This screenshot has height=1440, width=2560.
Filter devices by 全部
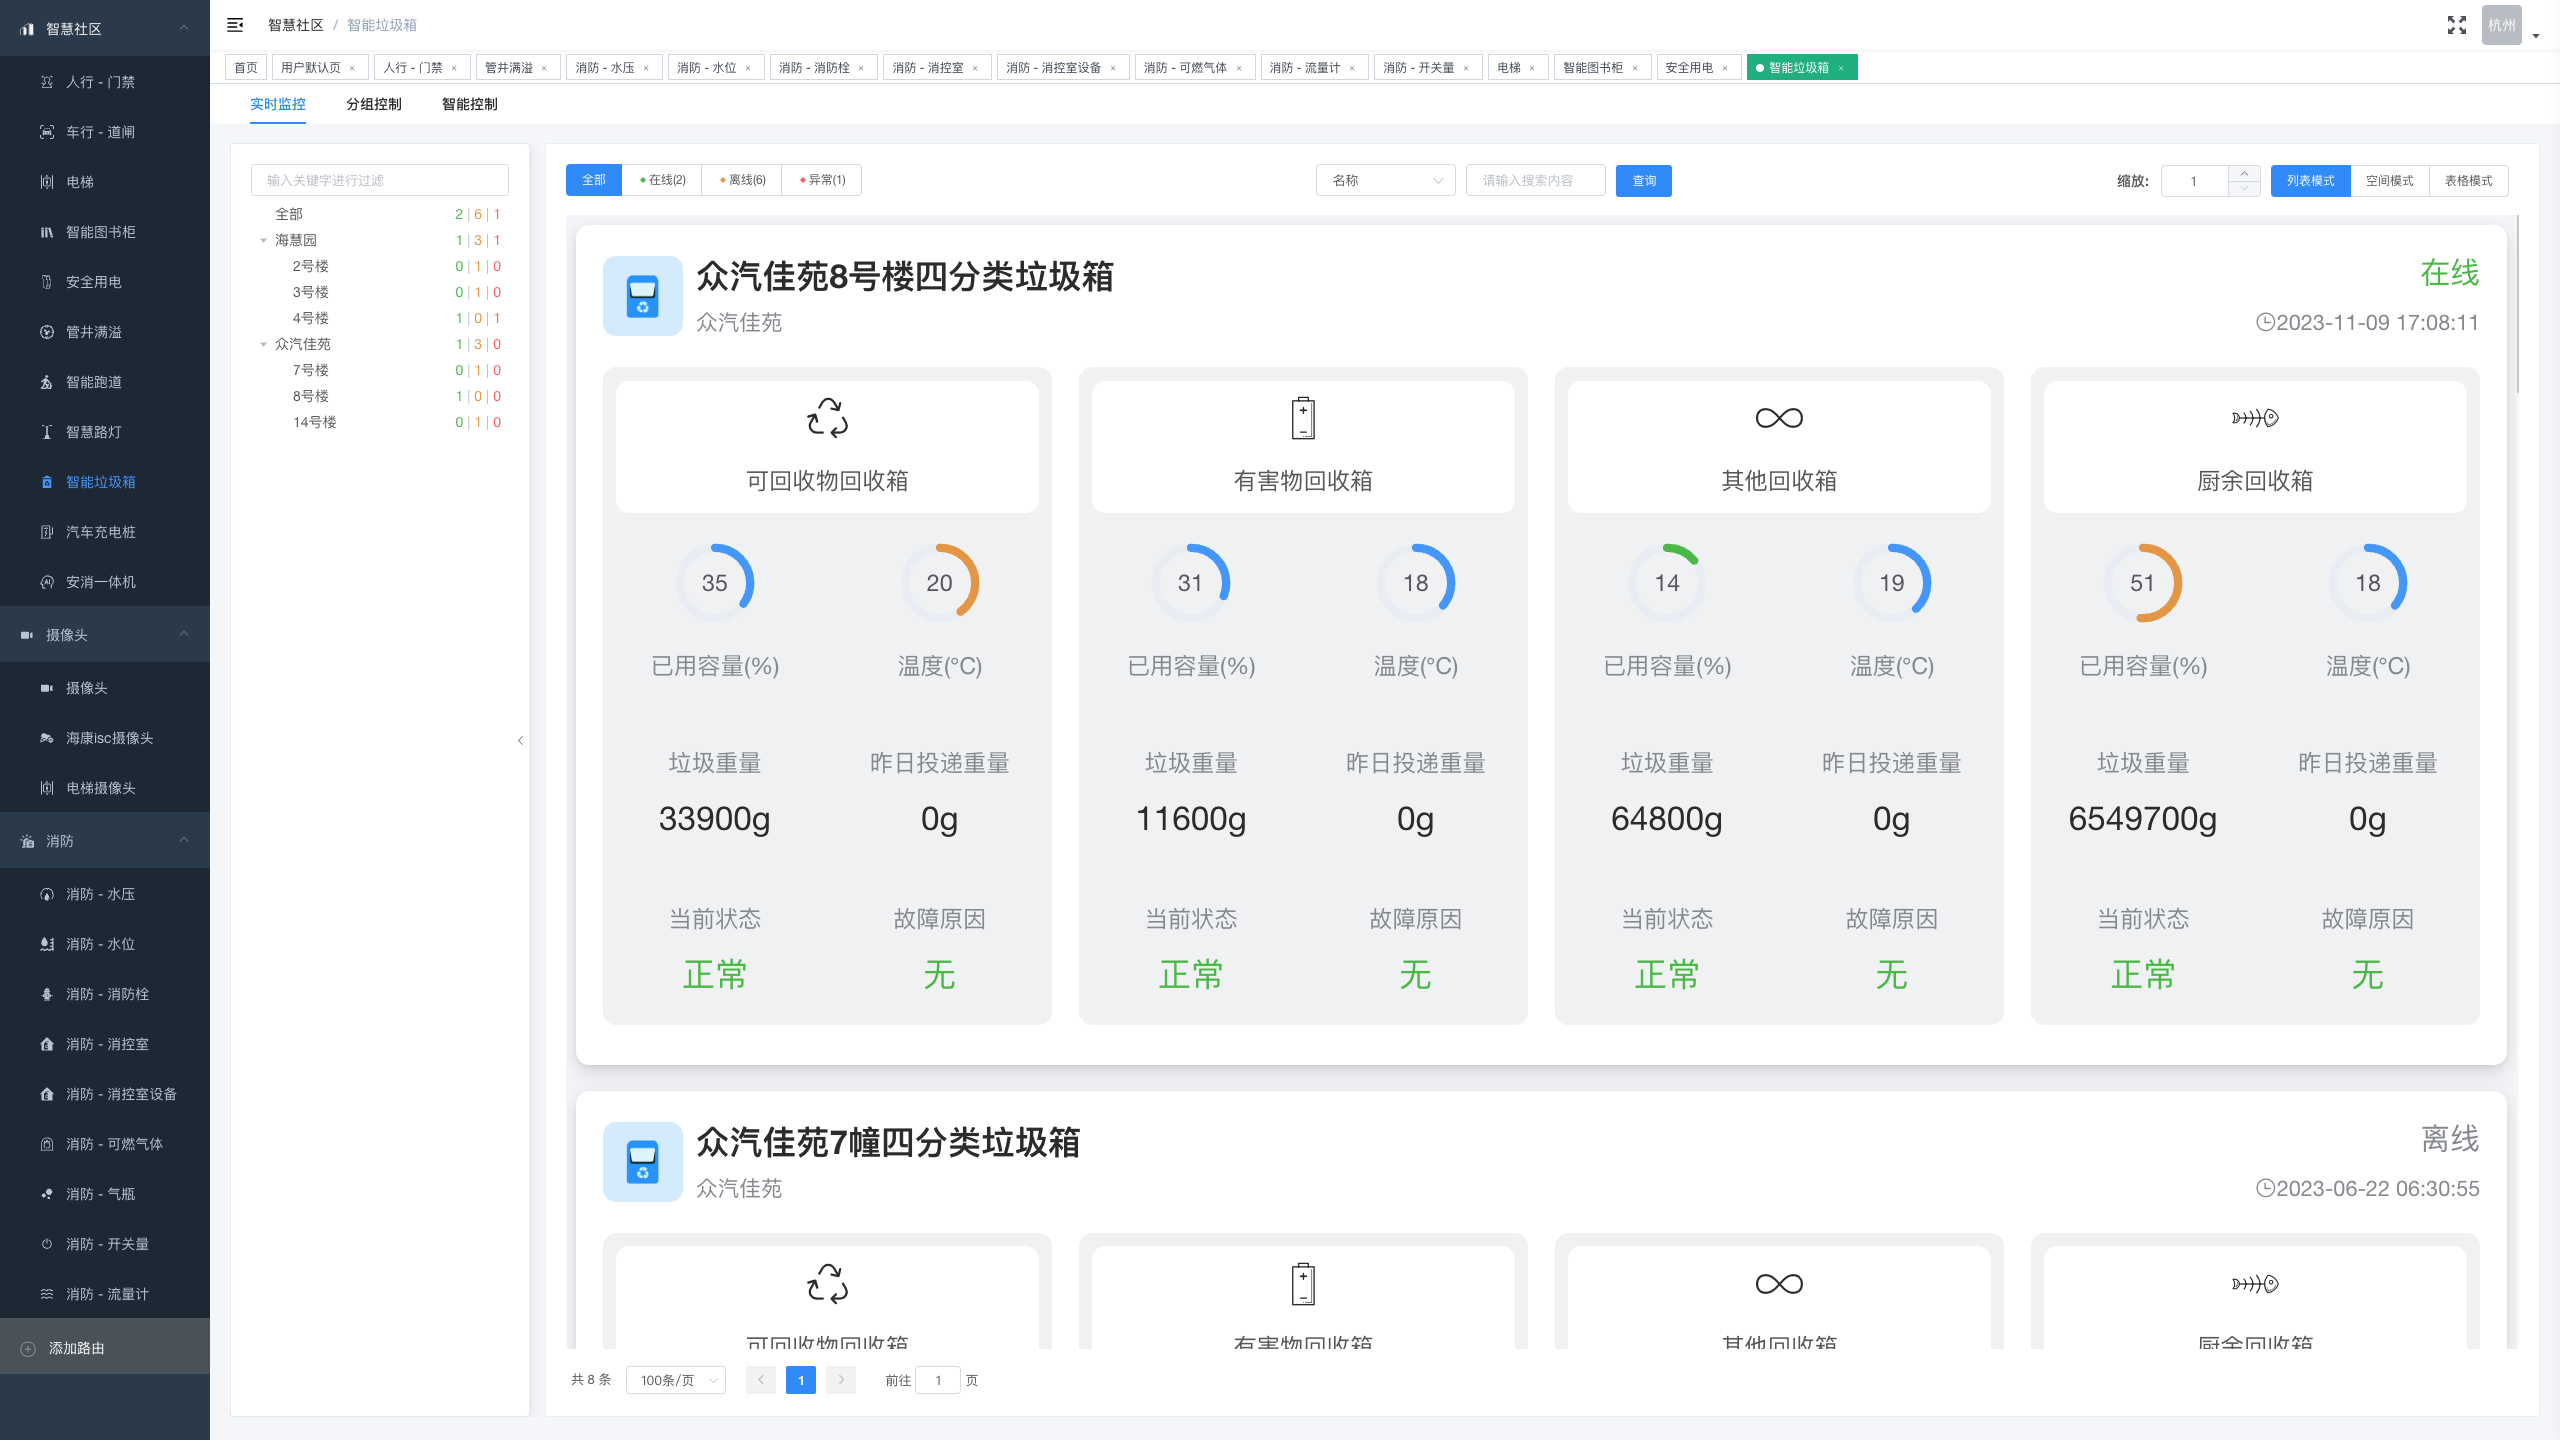[x=594, y=180]
